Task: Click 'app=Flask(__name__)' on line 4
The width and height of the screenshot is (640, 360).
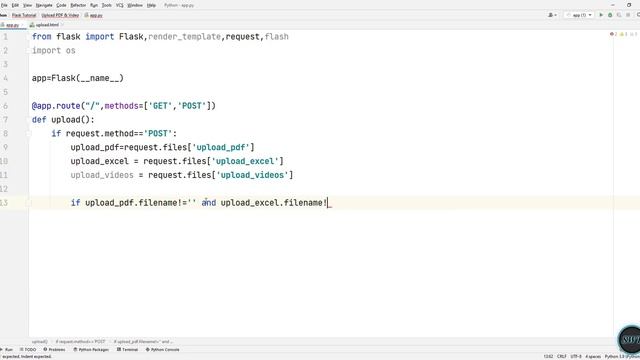Action: tap(78, 78)
